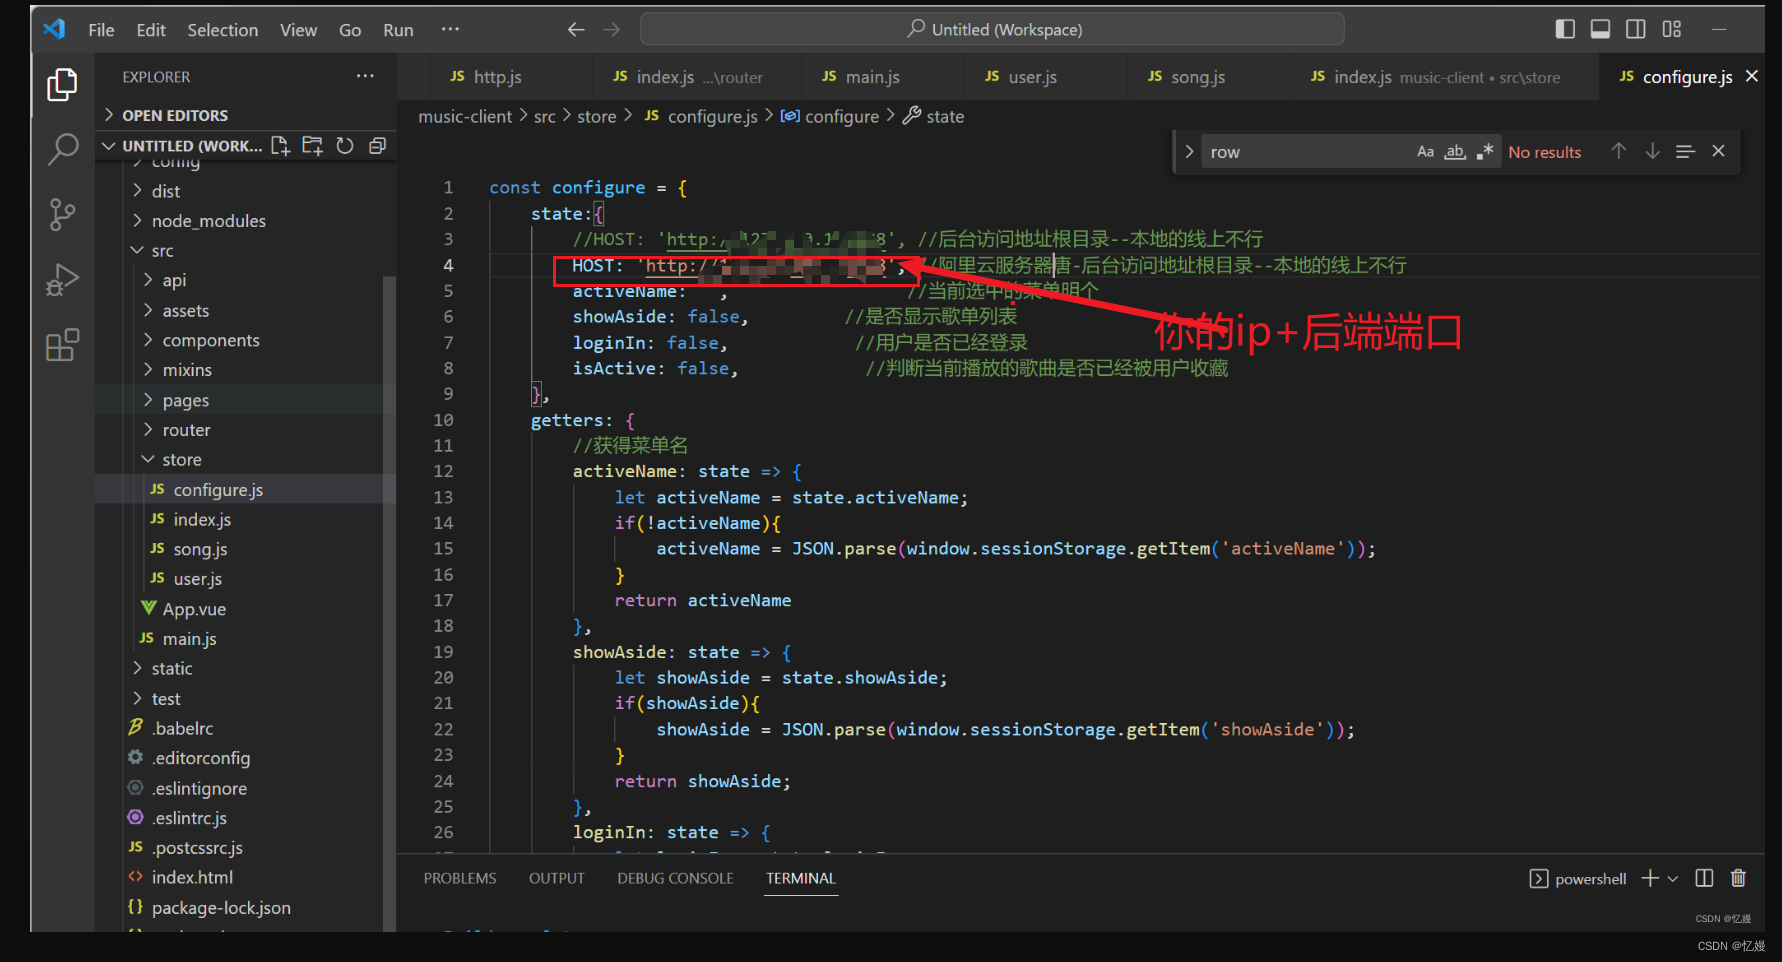Viewport: 1782px width, 962px height.
Task: Toggle the bottom panel layout icon
Action: 1600,29
